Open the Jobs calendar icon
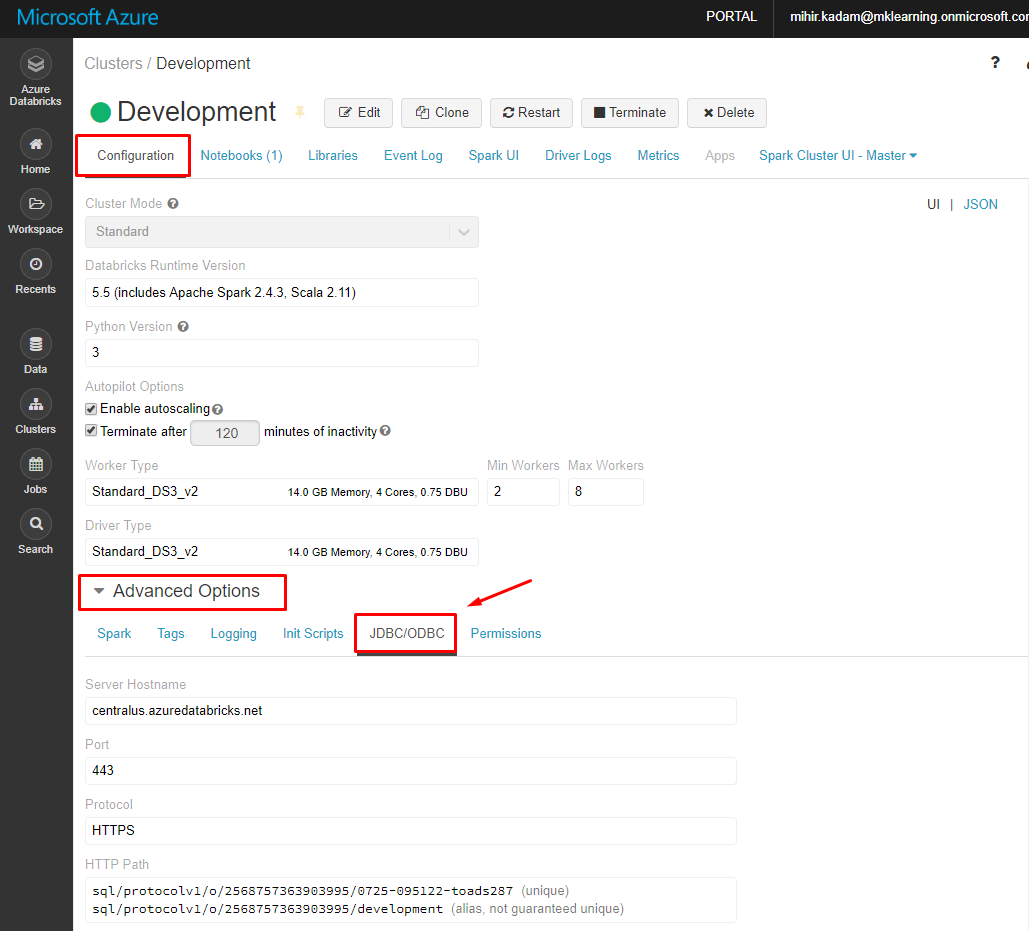 35,465
